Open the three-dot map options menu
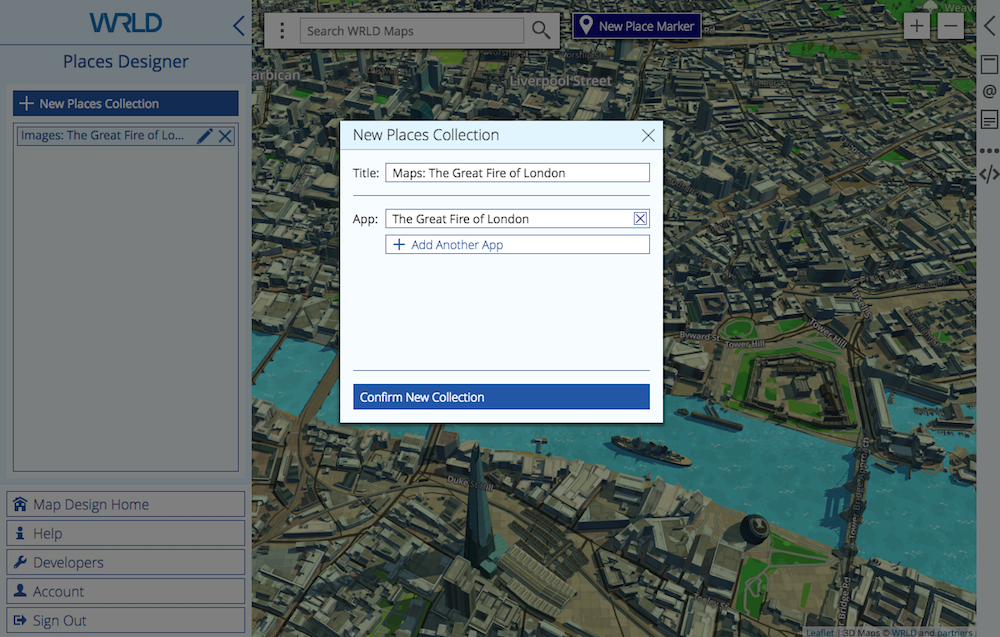Viewport: 1000px width, 637px height. point(282,30)
